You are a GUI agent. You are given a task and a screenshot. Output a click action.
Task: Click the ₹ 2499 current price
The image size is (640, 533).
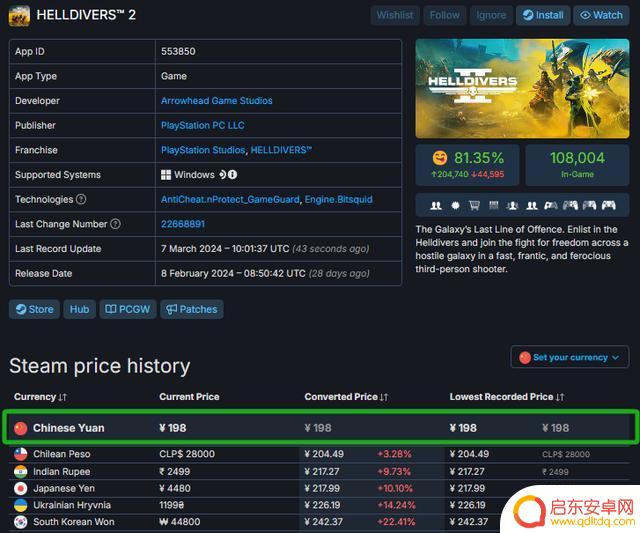point(175,471)
